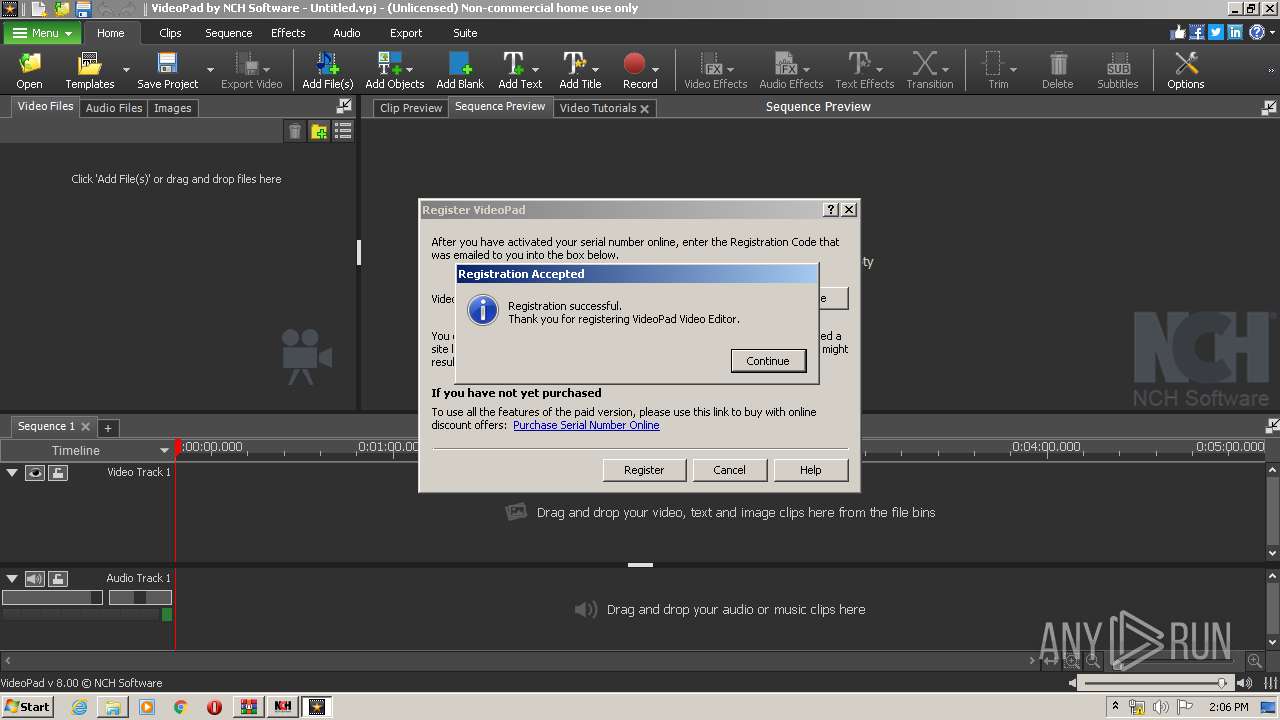Collapse Audio Track 1 triangle
This screenshot has height=720, width=1280.
point(12,578)
